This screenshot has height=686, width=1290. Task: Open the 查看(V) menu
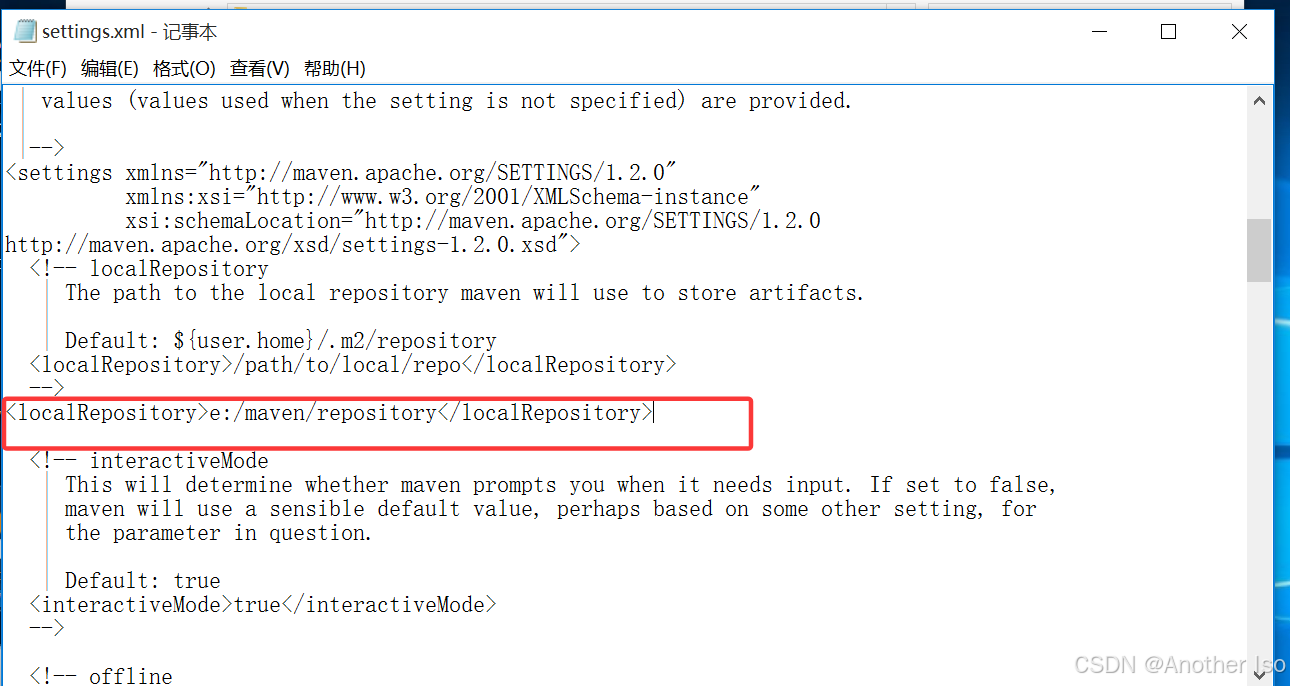(x=260, y=69)
